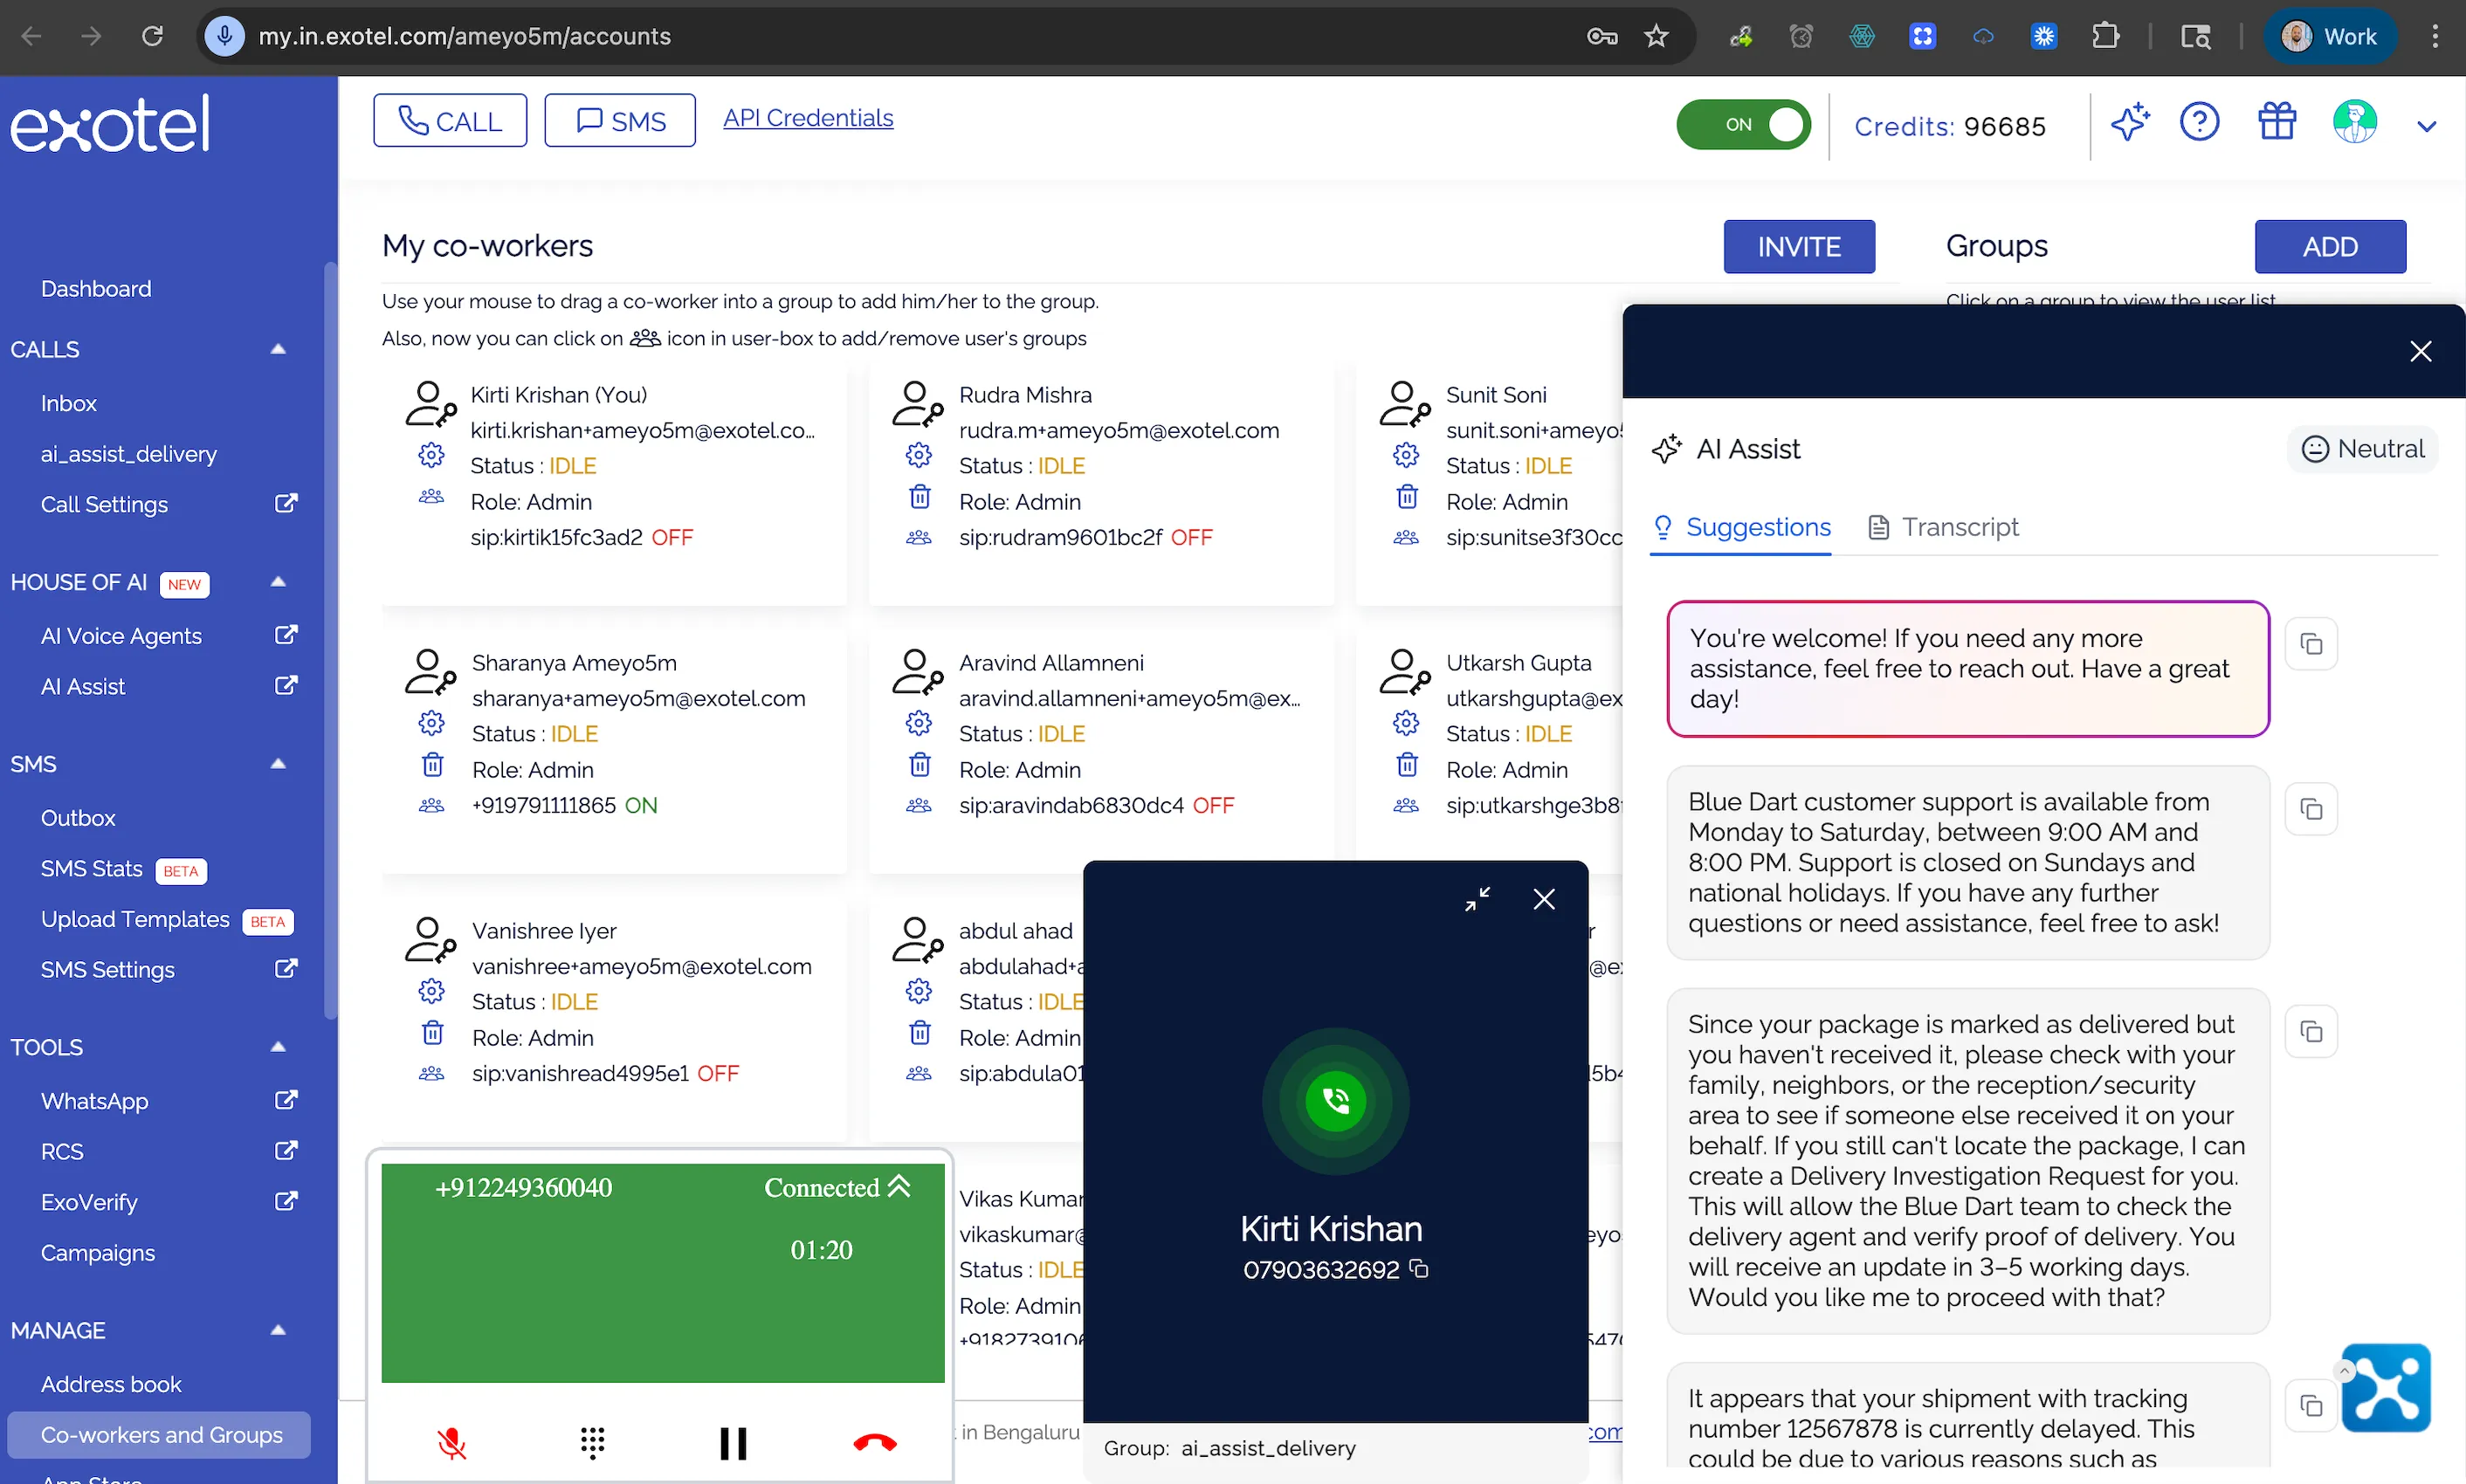Open Dashboard from the sidebar

click(x=96, y=289)
